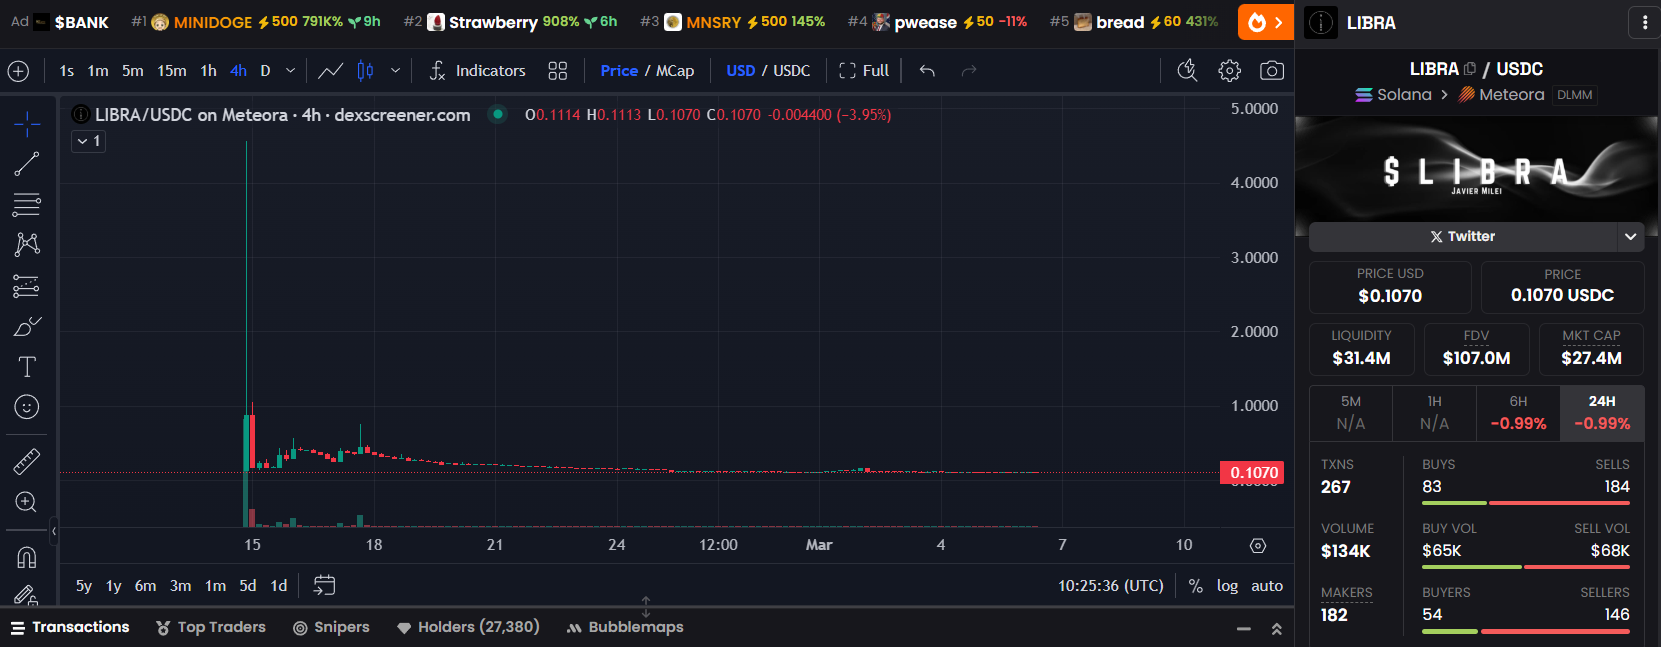The width and height of the screenshot is (1661, 647).
Task: Switch chart type to line
Action: point(331,71)
